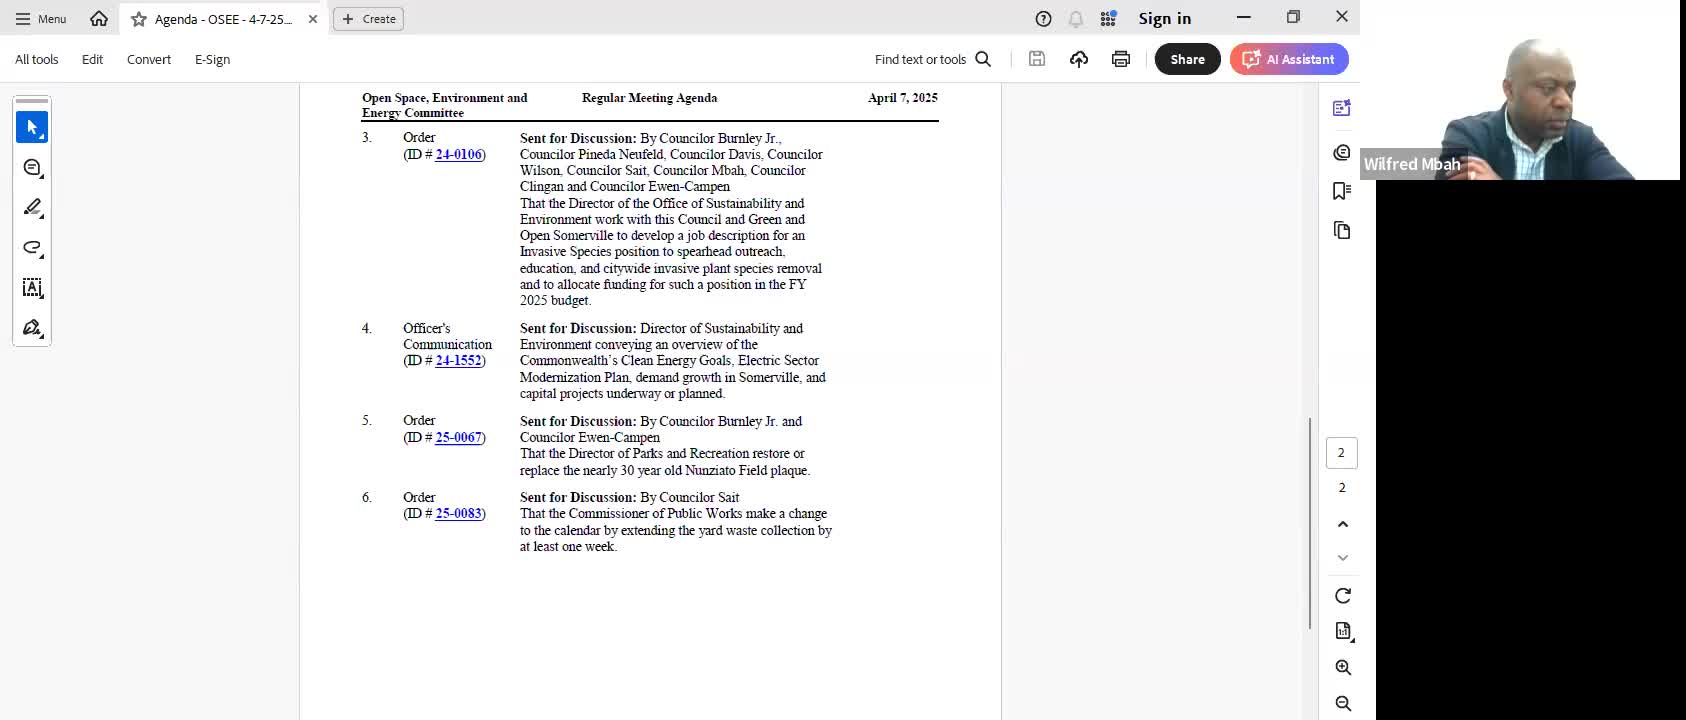Go to the Home icon
Viewport: 1686px width, 720px height.
click(x=99, y=18)
